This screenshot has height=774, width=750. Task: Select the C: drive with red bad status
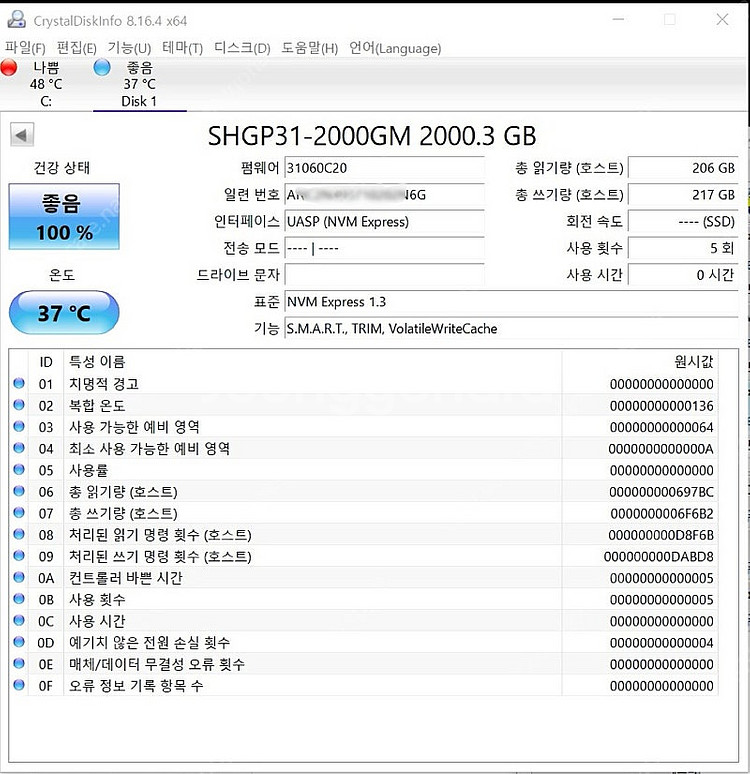pos(45,84)
